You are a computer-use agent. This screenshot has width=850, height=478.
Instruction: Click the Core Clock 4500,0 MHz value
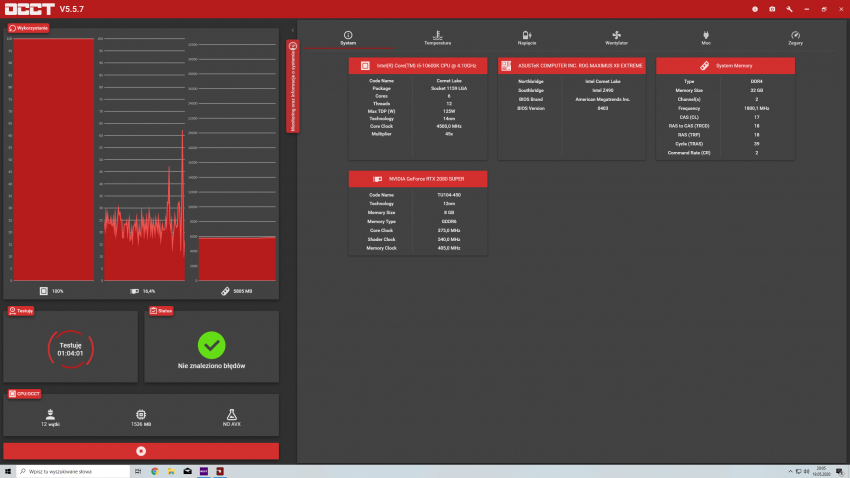pyautogui.click(x=449, y=126)
